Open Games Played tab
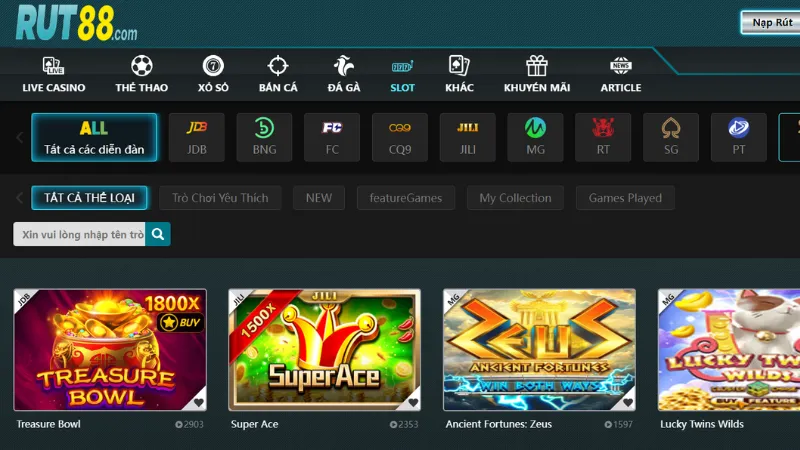This screenshot has height=450, width=800. (625, 198)
